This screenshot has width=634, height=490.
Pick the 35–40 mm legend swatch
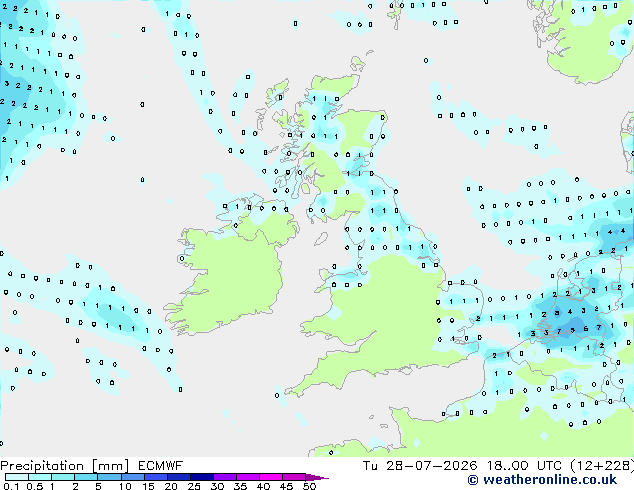pyautogui.click(x=247, y=477)
